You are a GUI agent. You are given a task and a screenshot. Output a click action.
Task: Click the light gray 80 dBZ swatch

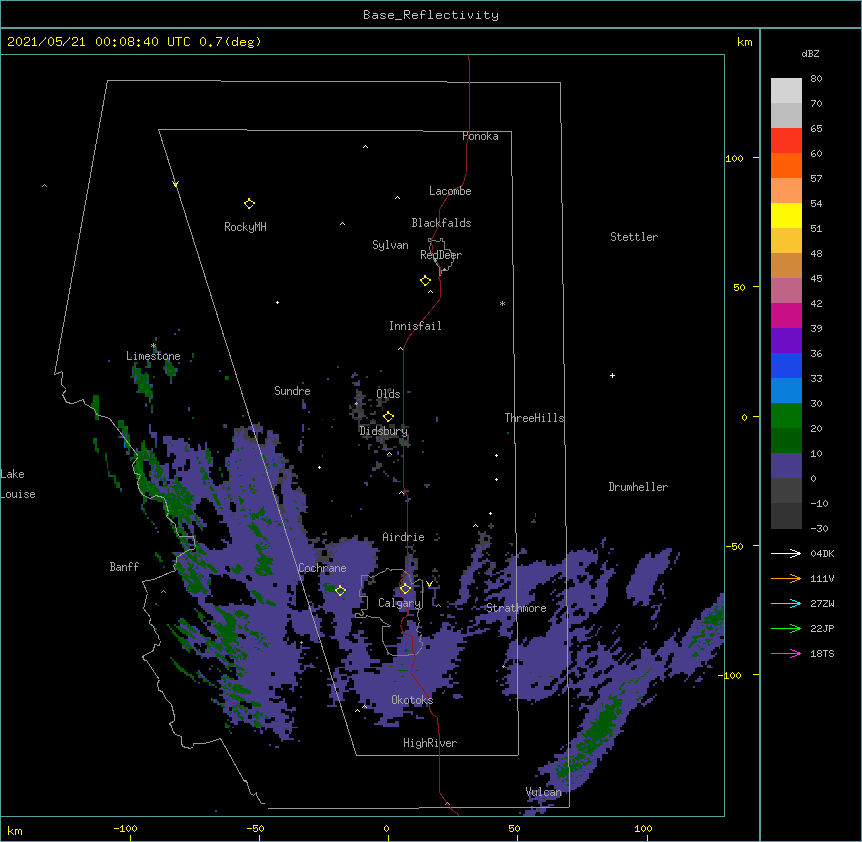[x=786, y=90]
